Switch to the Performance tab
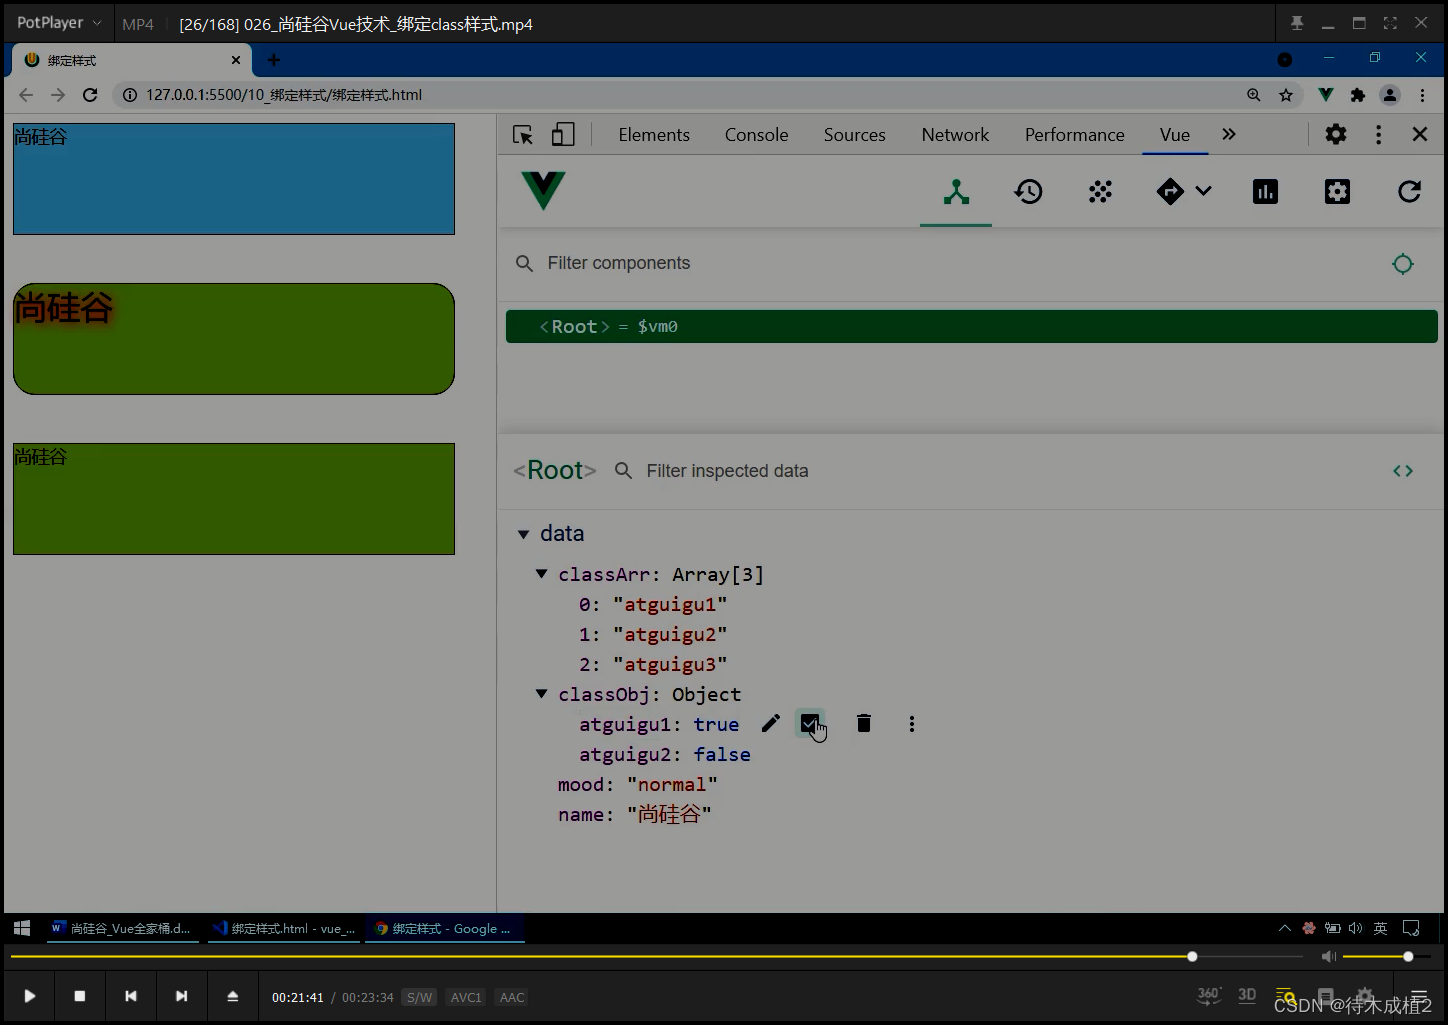 [x=1074, y=135]
